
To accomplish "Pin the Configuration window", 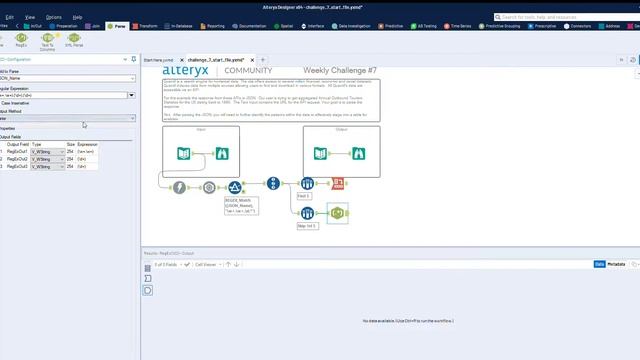I will (133, 59).
